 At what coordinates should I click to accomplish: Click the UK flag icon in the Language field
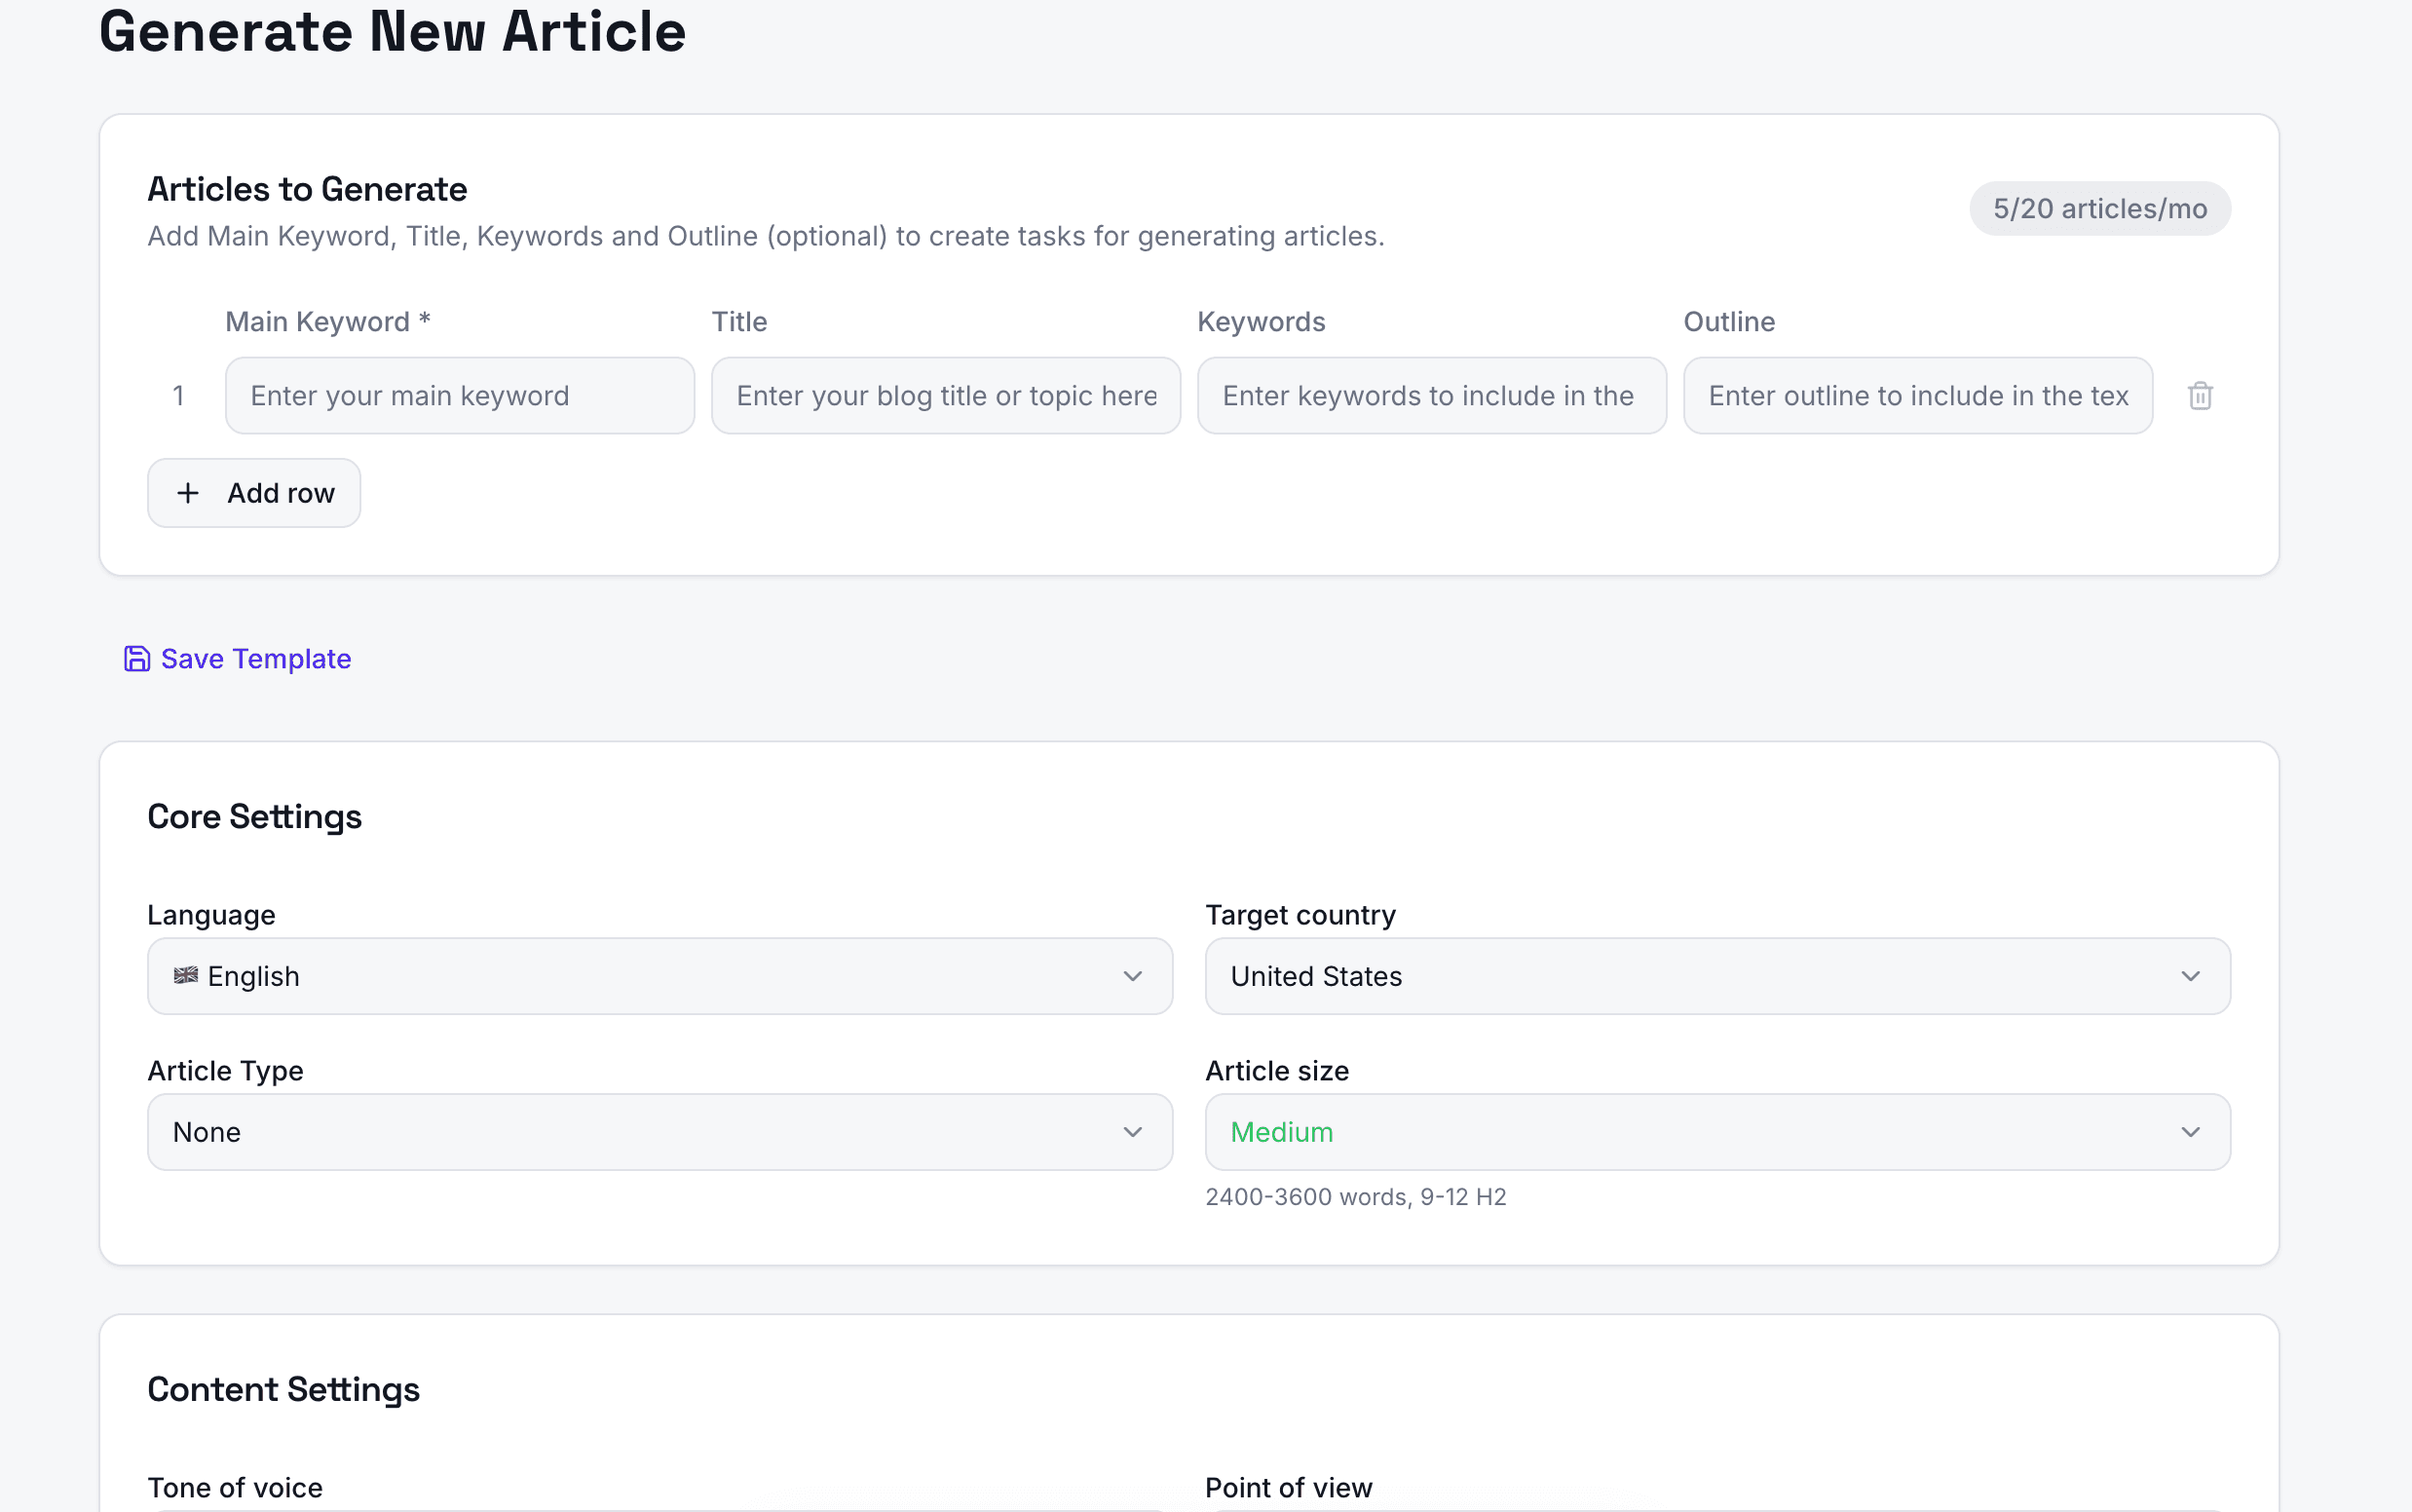[x=186, y=976]
